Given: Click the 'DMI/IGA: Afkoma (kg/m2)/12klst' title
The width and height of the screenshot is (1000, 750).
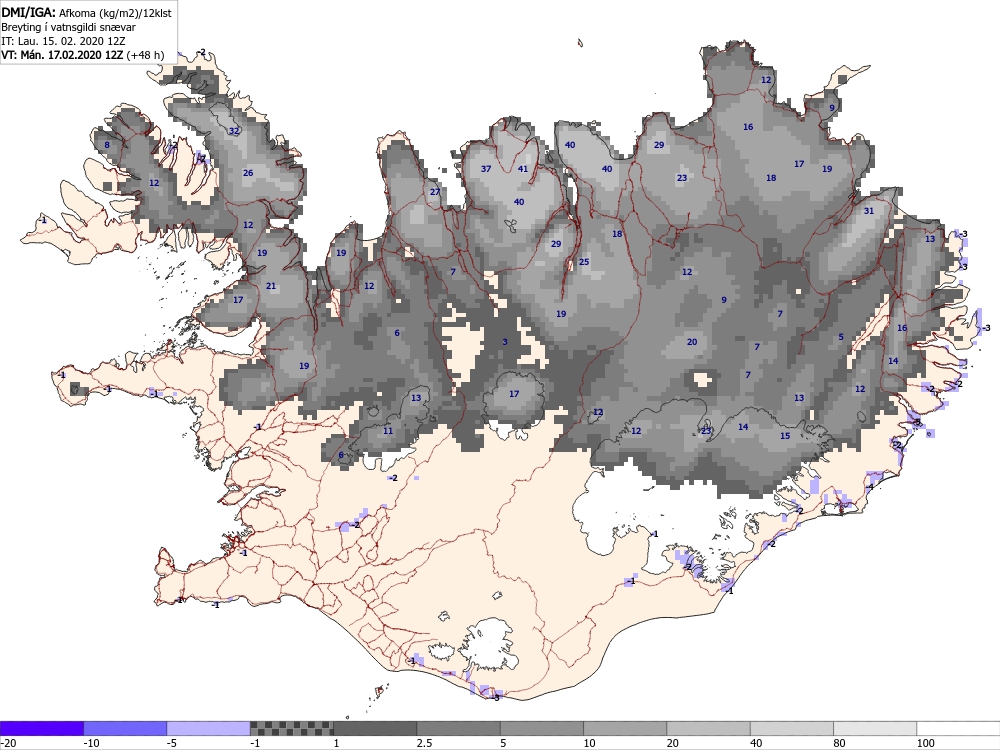Looking at the screenshot, I should click(86, 12).
